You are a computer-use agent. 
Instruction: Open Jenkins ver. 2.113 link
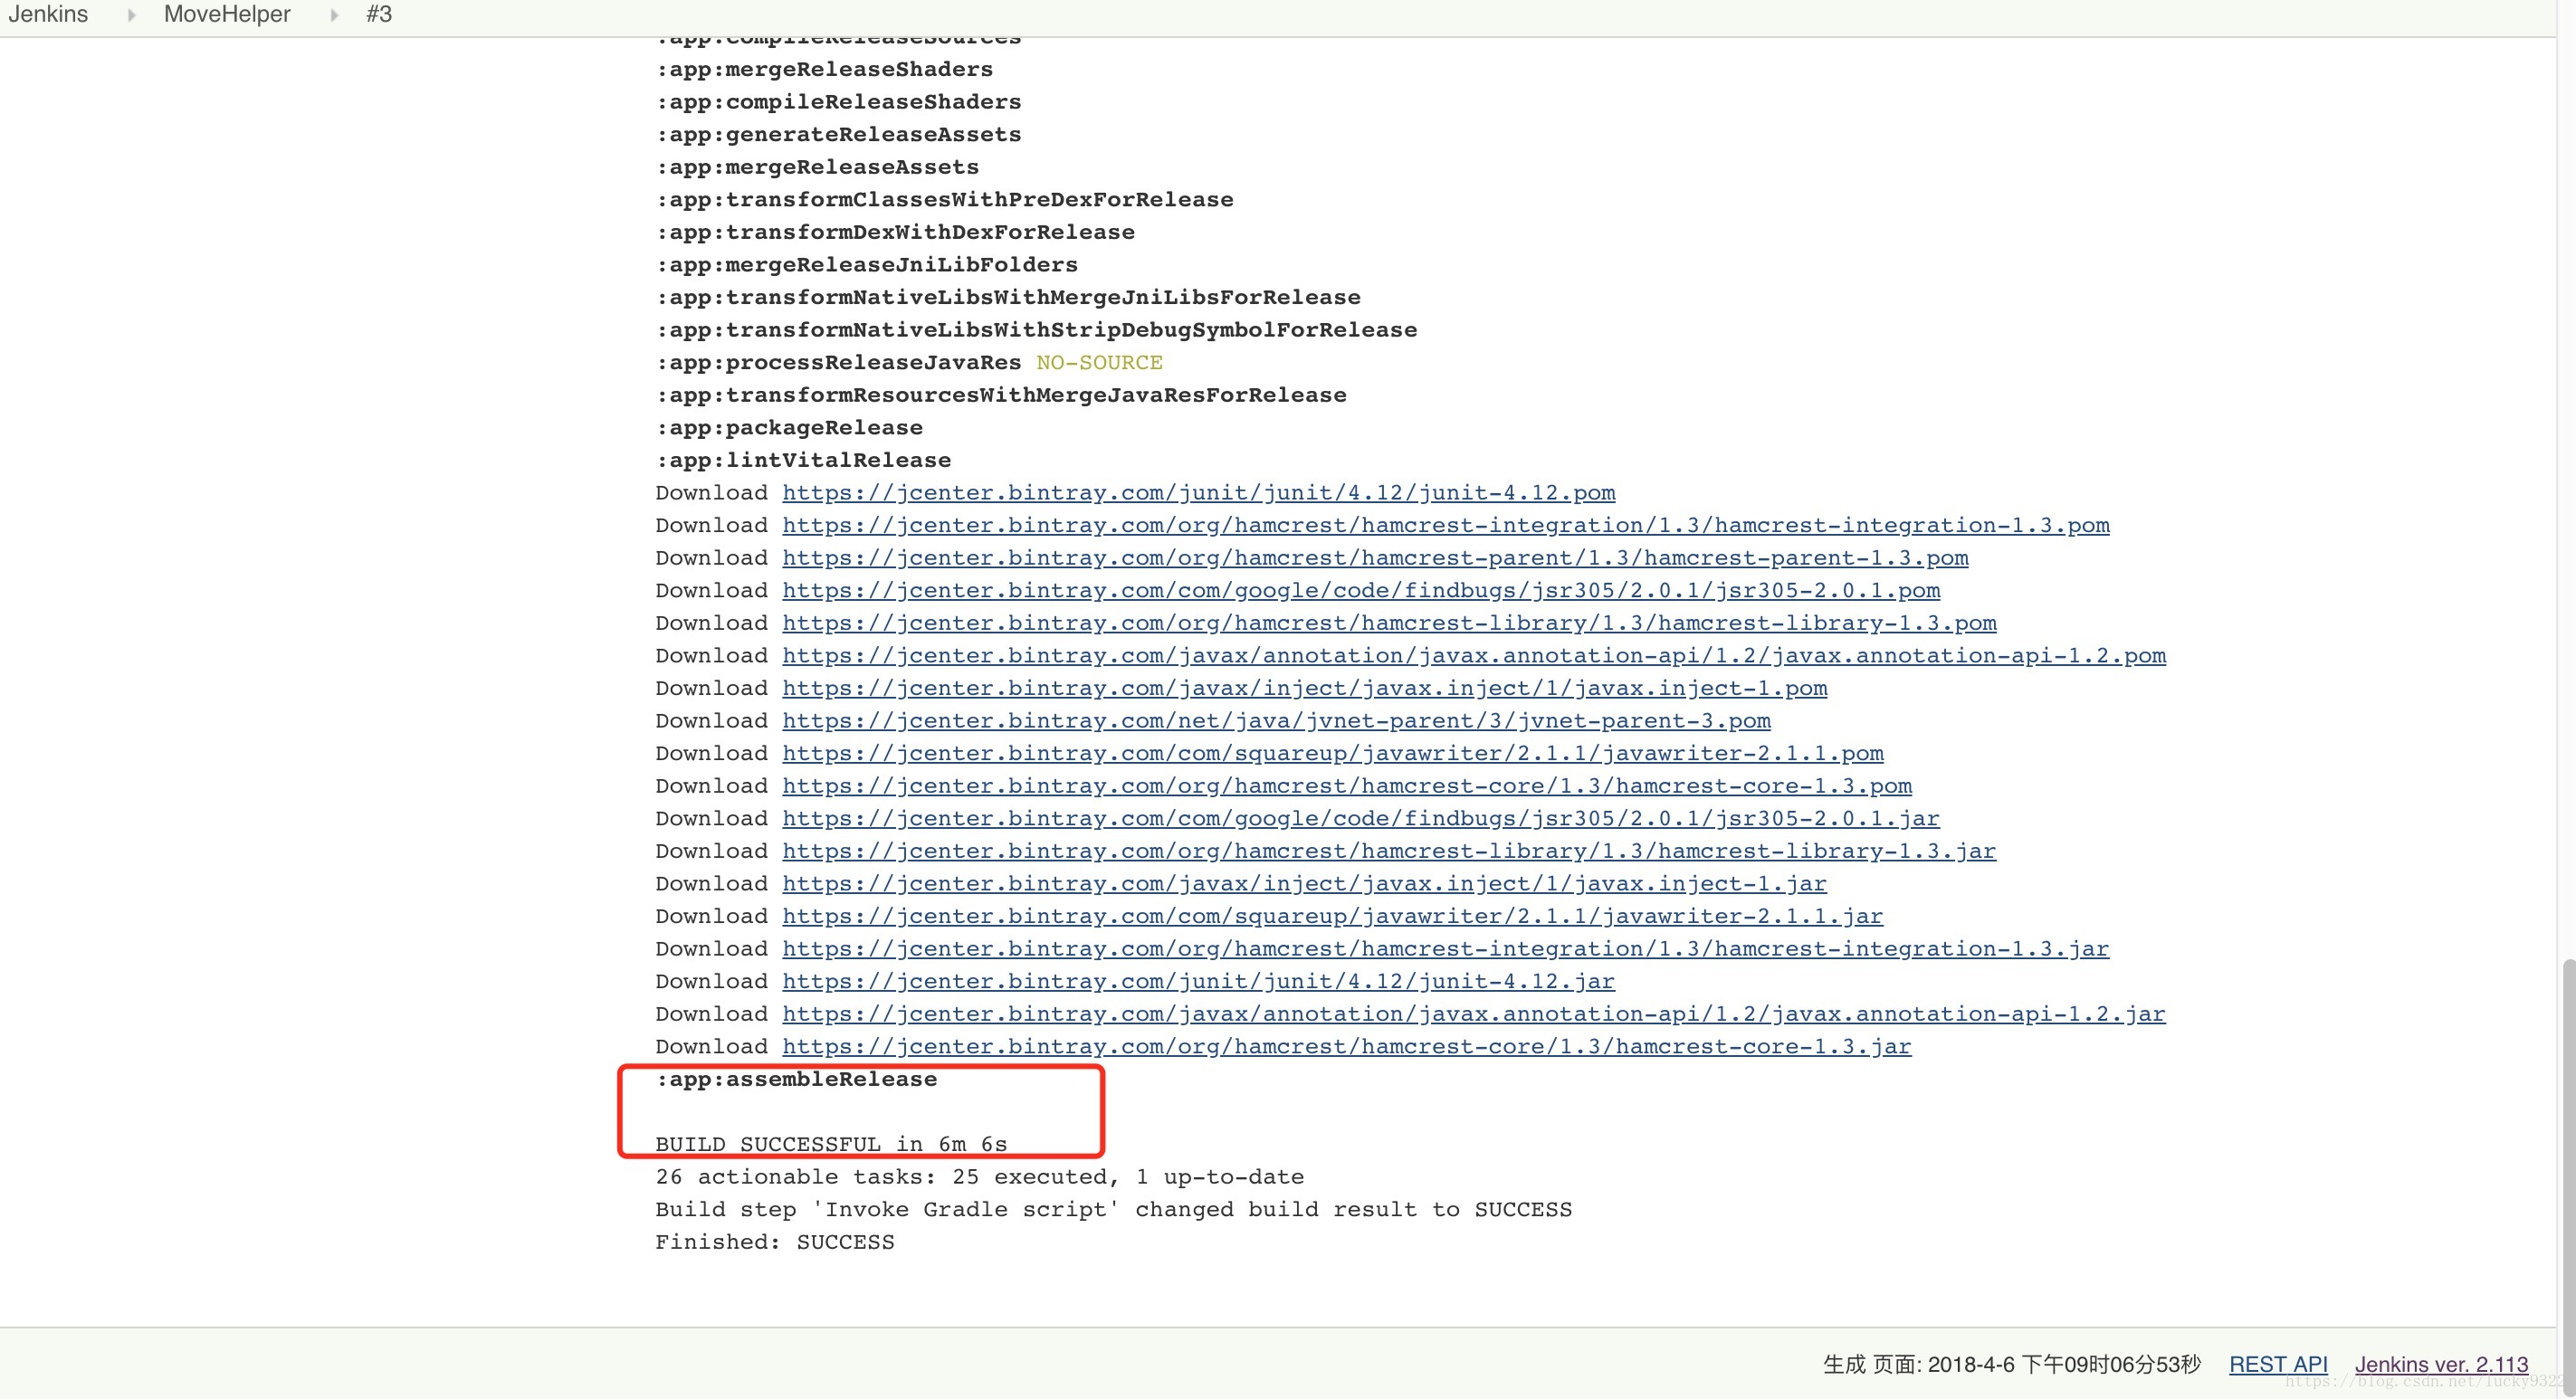[x=2441, y=1365]
